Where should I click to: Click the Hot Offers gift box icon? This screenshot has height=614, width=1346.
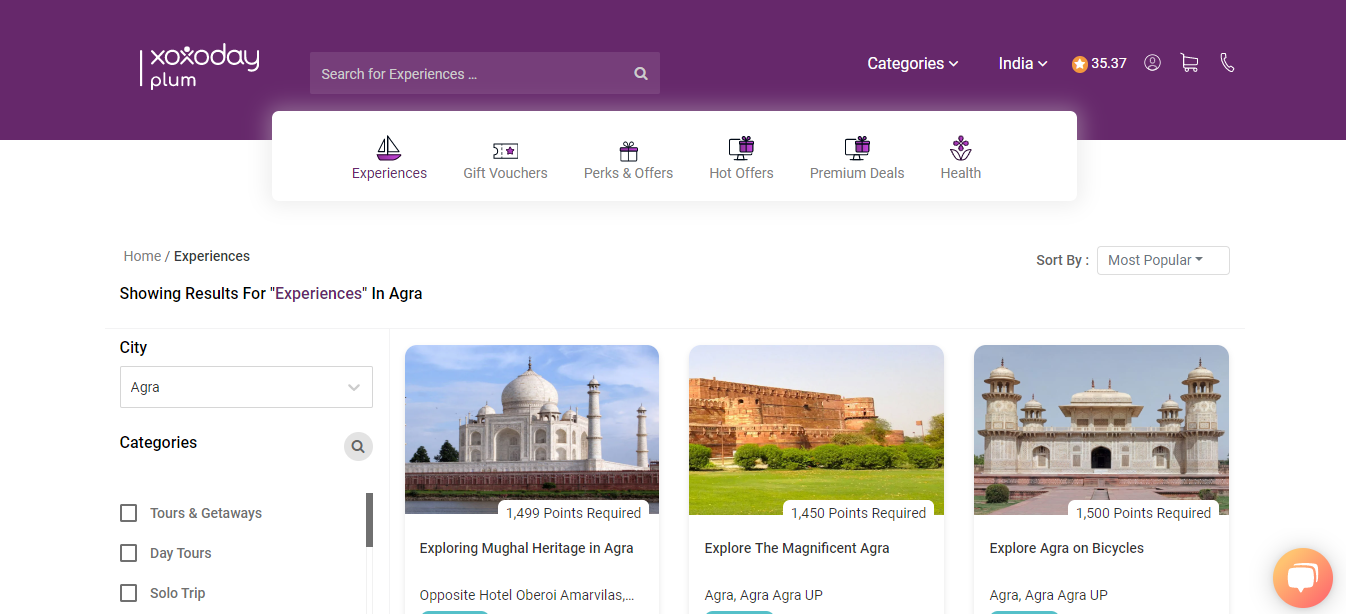pyautogui.click(x=741, y=148)
